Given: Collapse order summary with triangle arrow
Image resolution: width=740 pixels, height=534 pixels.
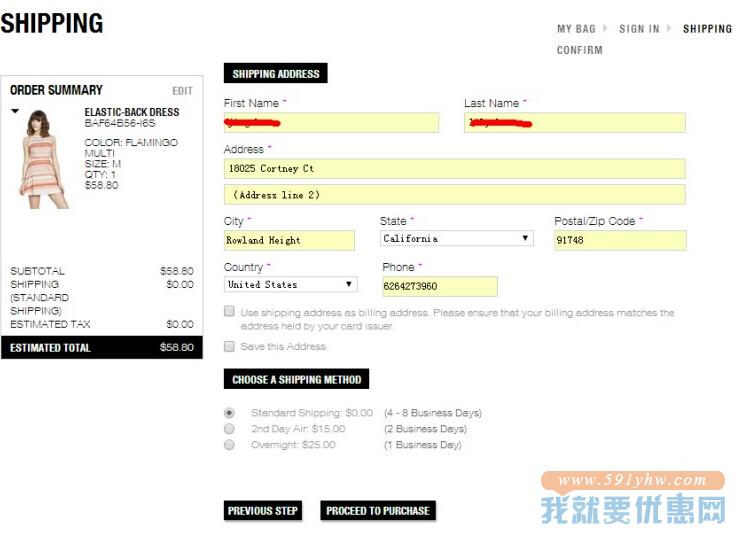Looking at the screenshot, I should 15,111.
